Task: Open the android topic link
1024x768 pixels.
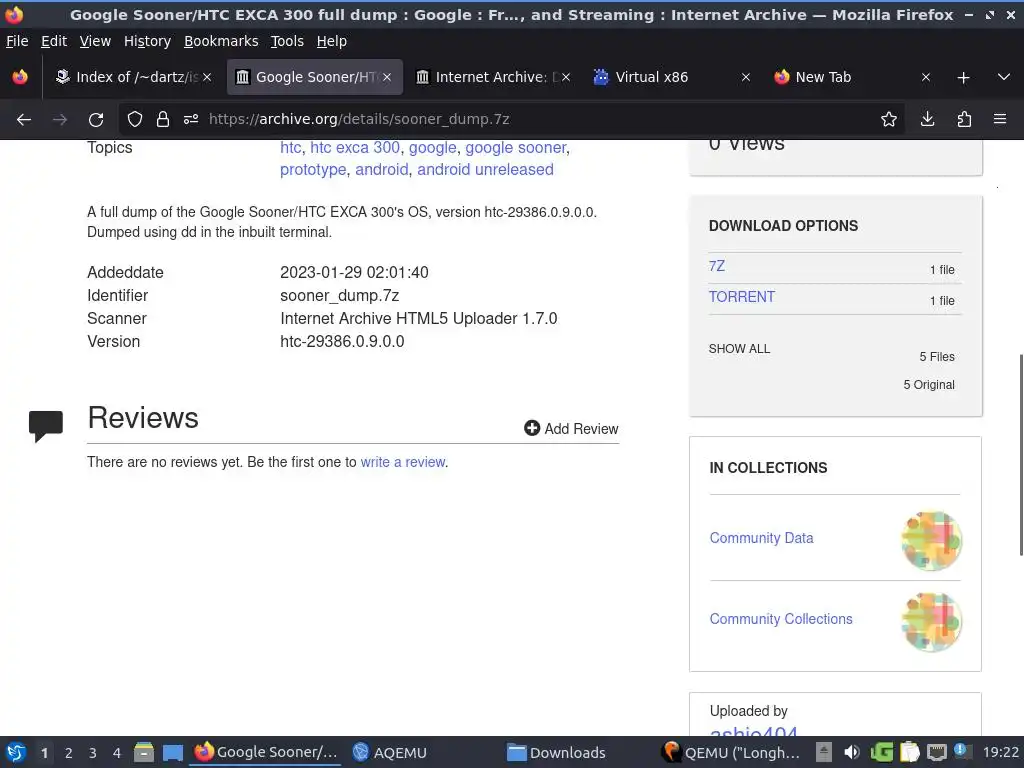Action: pyautogui.click(x=381, y=170)
